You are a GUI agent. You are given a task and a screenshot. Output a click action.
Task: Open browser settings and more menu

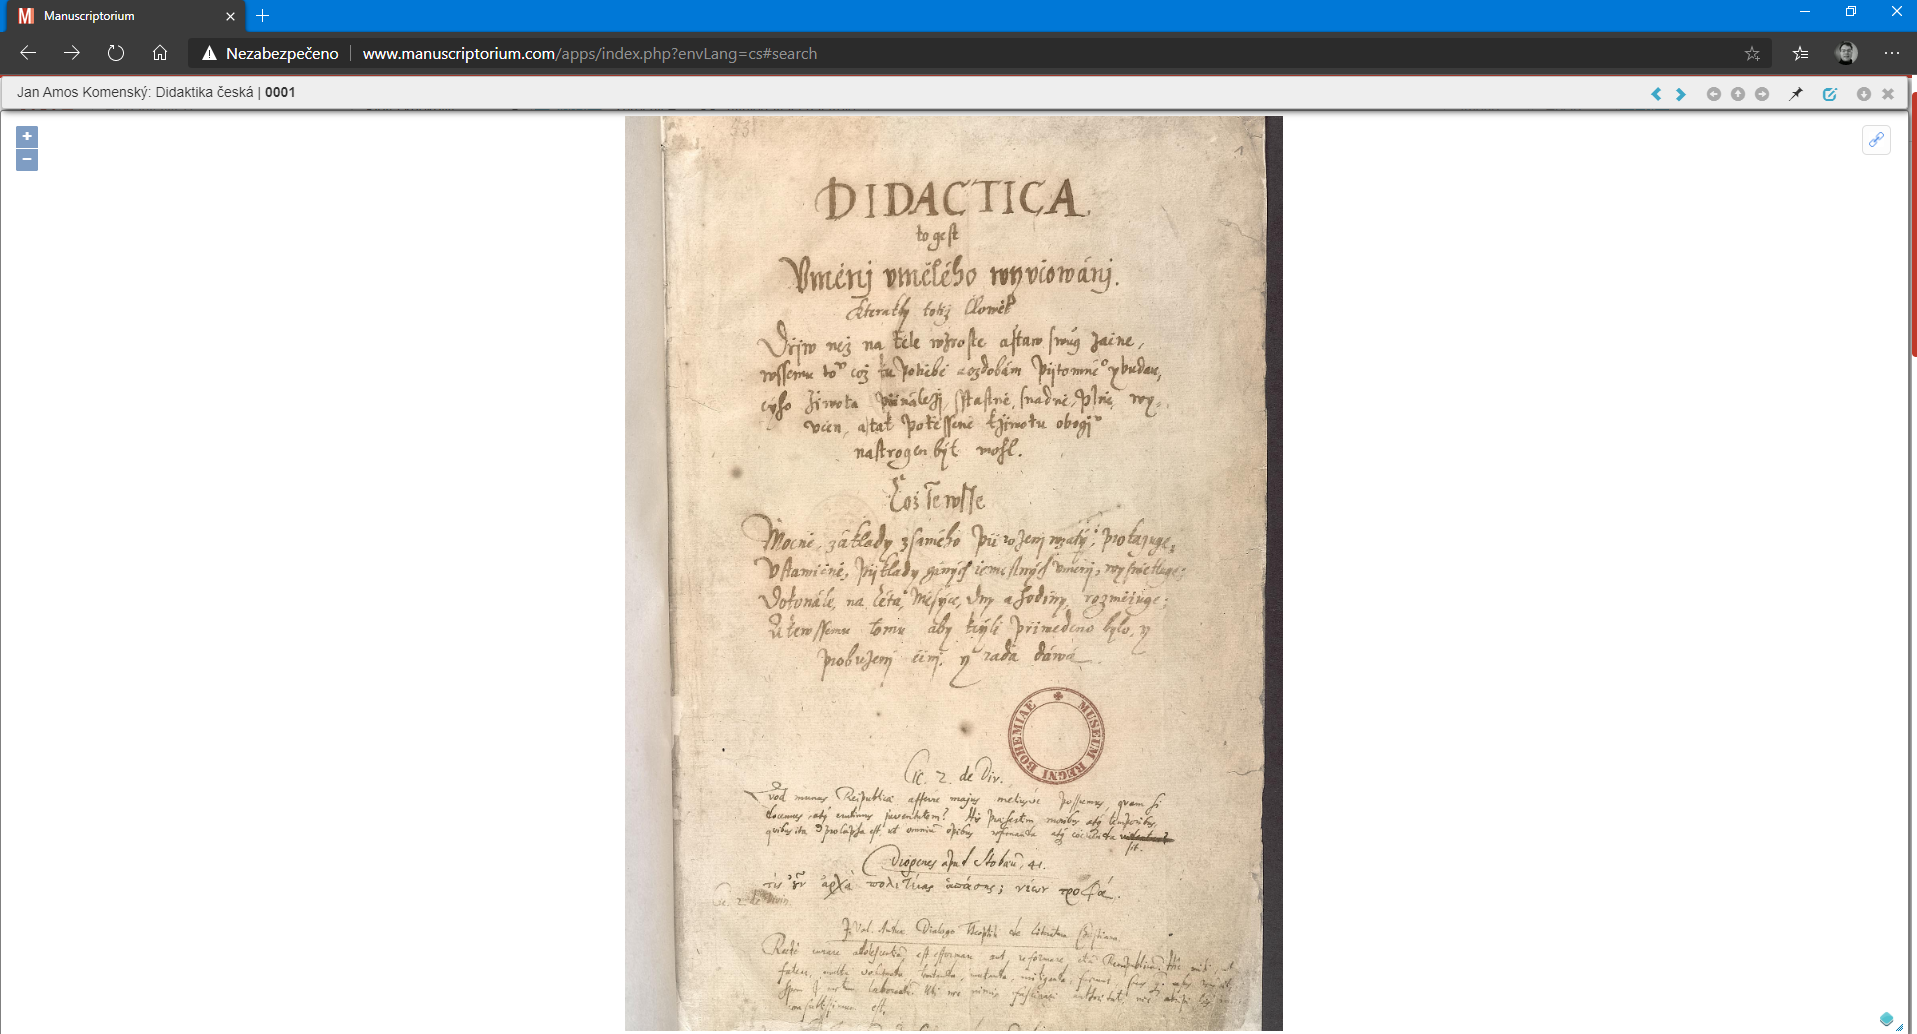click(1891, 53)
